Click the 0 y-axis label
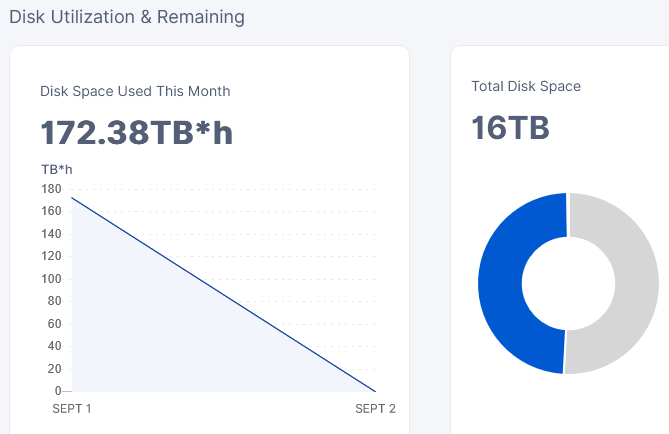This screenshot has width=669, height=434. coord(58,391)
